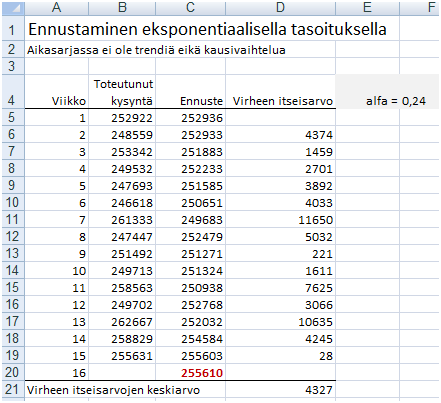Select row 4 header
441x403 pixels.
13,92
